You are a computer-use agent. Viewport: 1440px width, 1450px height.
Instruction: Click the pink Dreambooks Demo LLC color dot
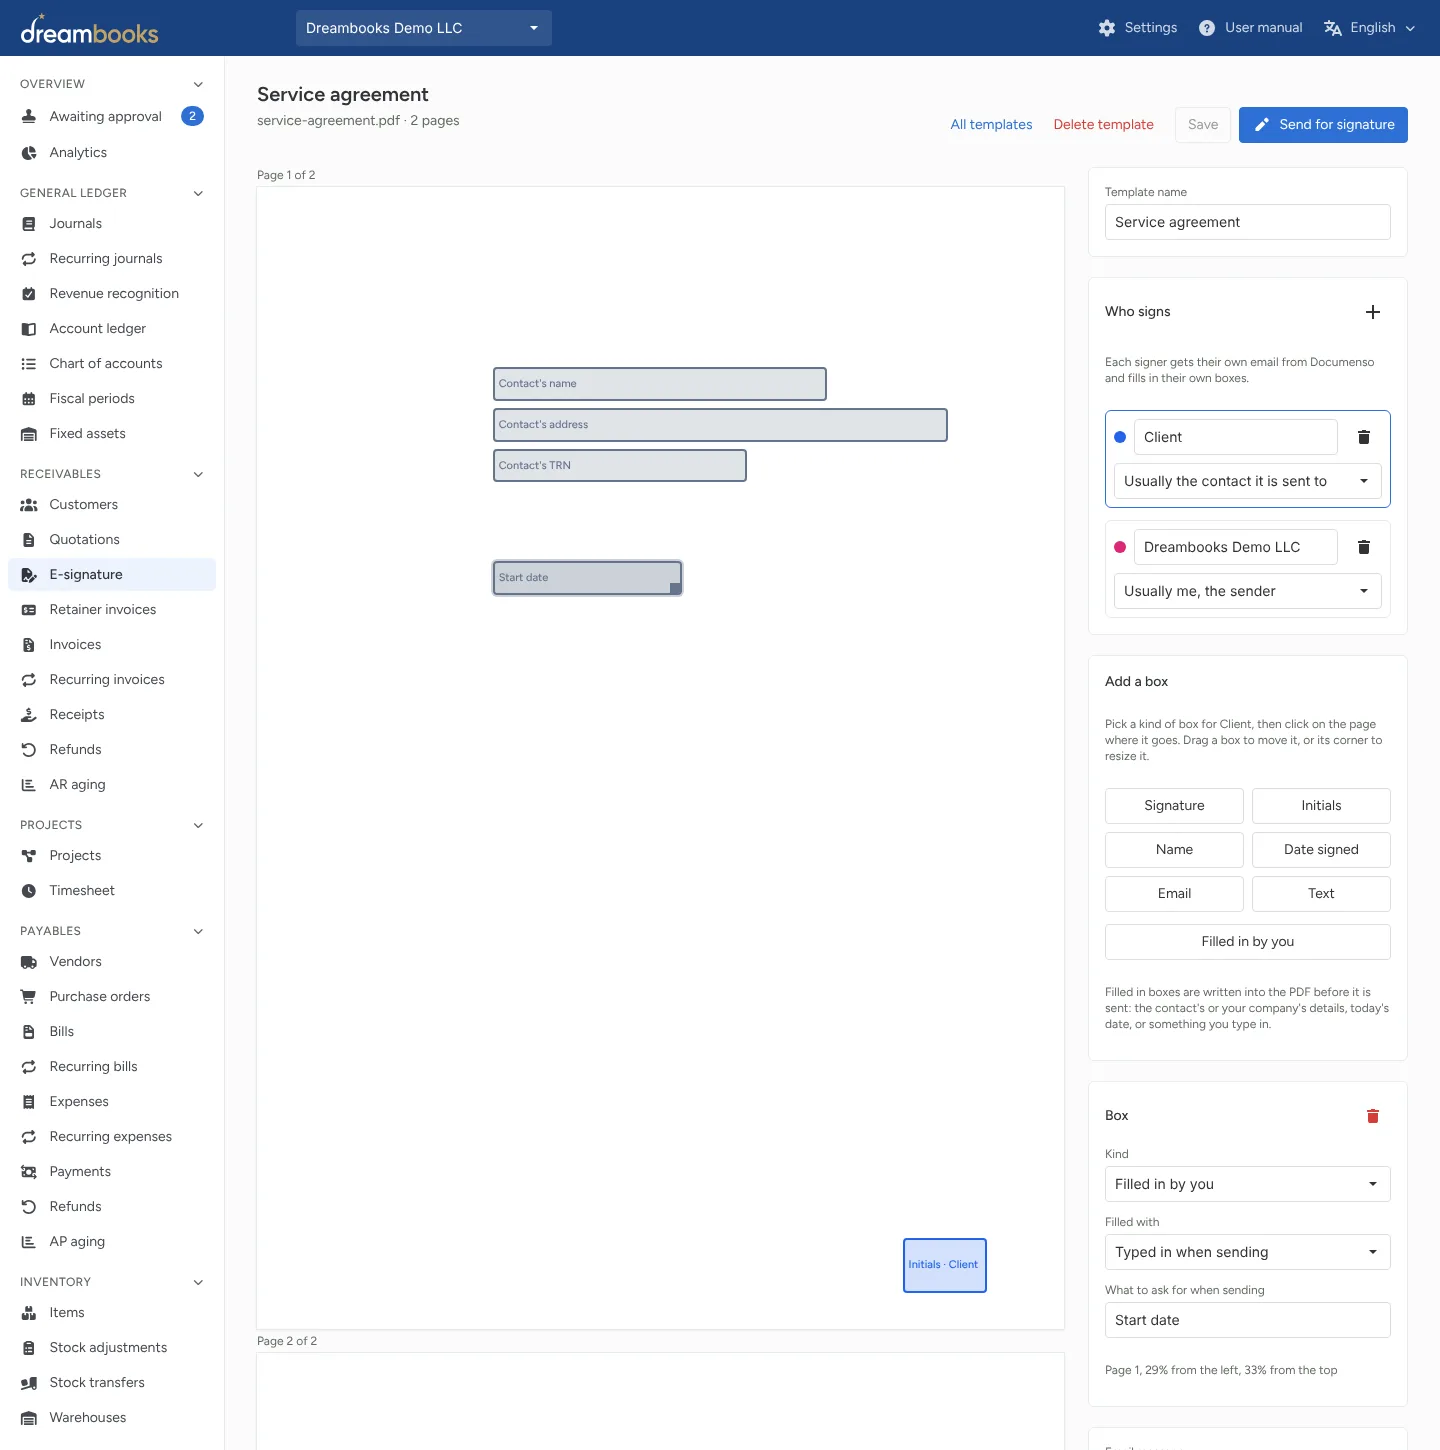1120,547
